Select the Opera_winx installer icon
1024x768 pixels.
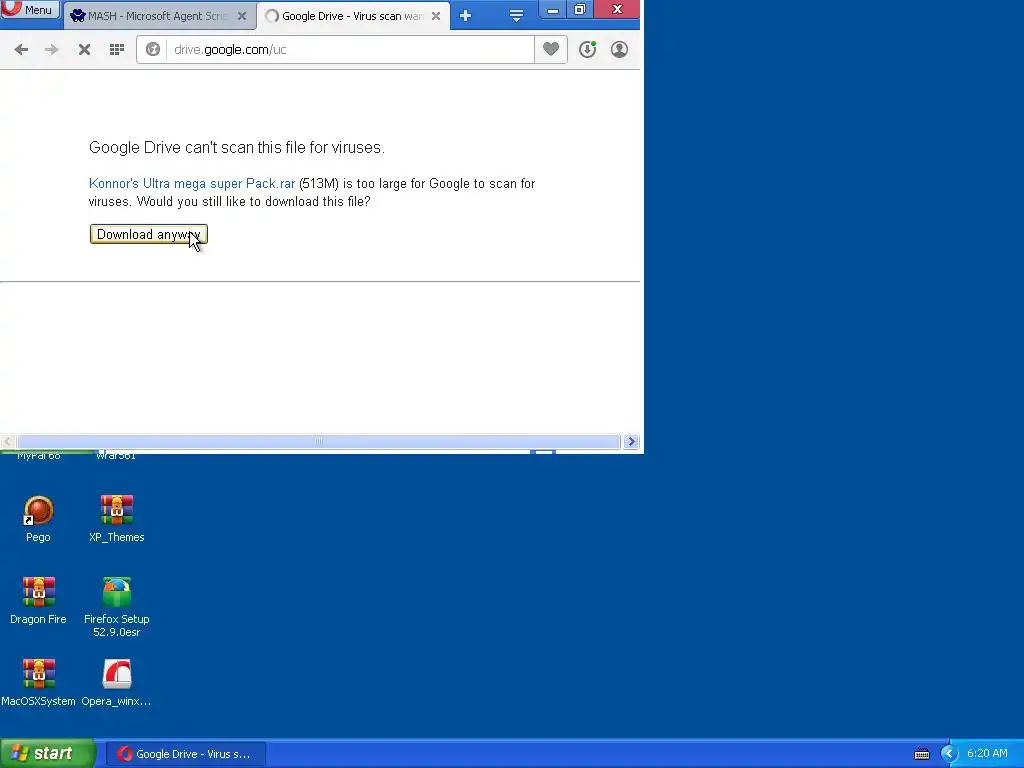tap(117, 683)
